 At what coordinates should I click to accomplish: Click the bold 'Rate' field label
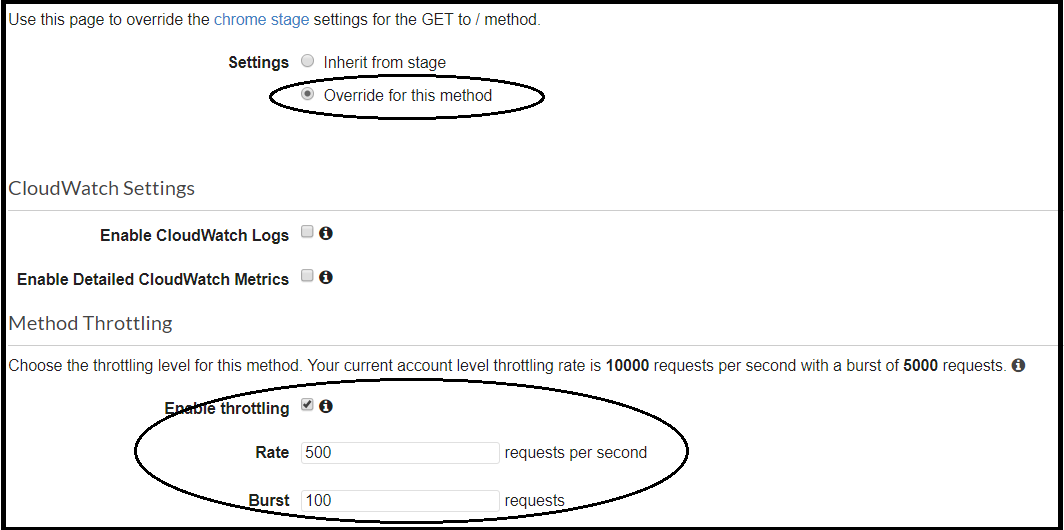click(x=272, y=453)
